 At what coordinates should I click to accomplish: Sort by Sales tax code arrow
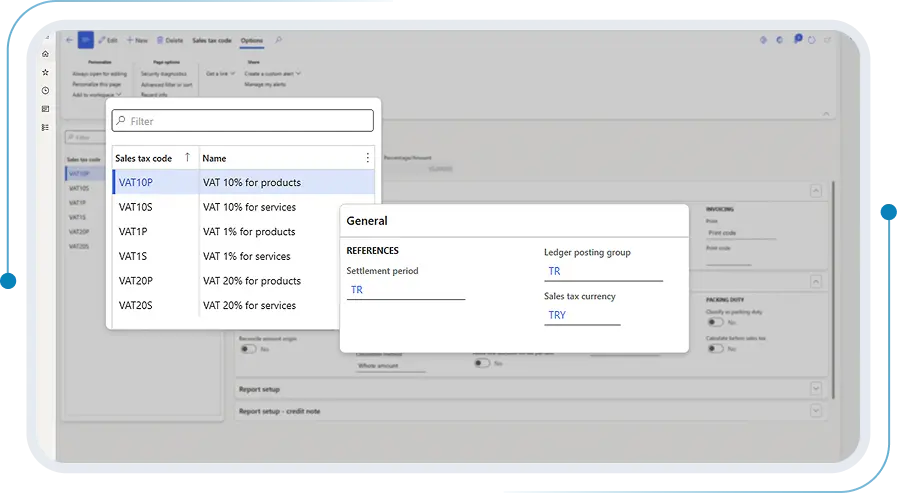click(x=187, y=157)
